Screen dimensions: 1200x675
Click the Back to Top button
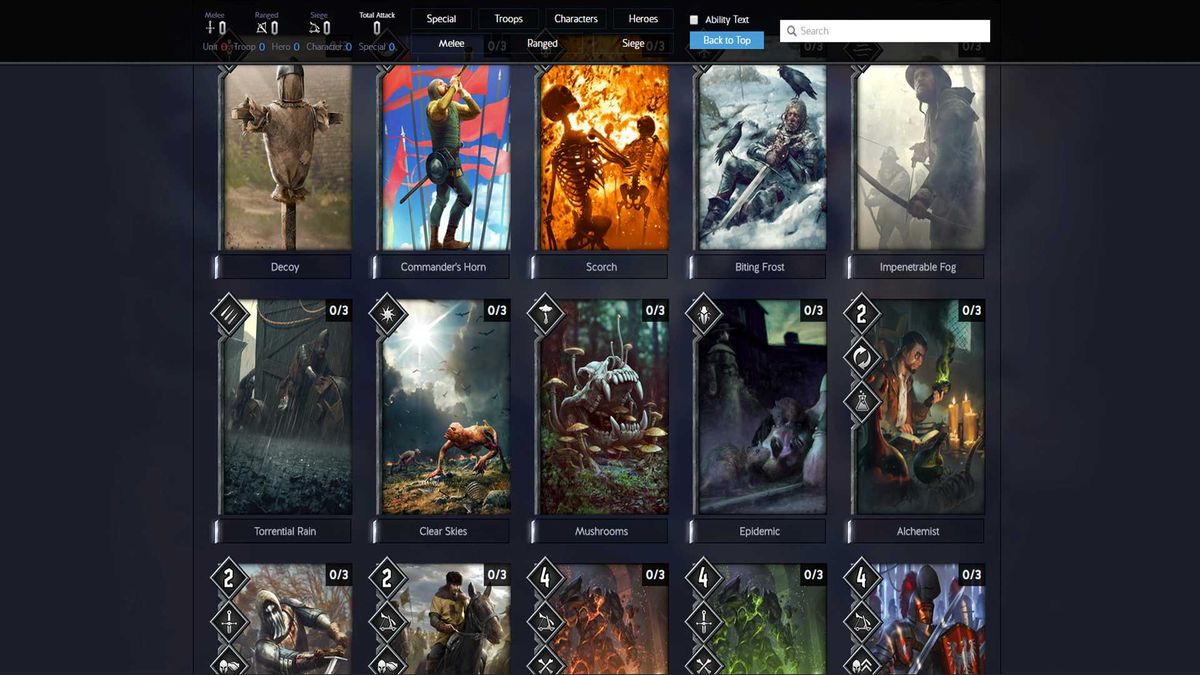727,40
